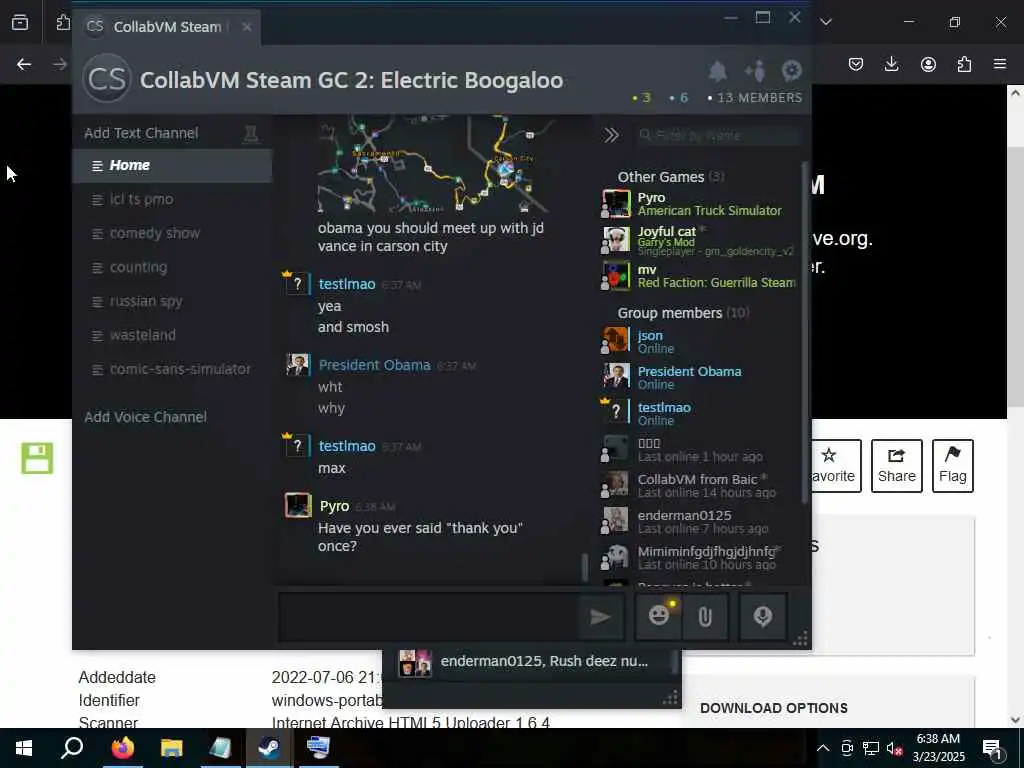Show hidden system tray icons
The height and width of the screenshot is (768, 1024).
coord(823,748)
